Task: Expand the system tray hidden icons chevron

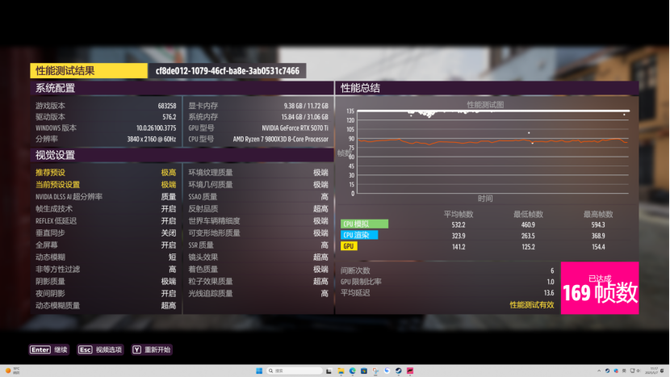Action: 599,371
